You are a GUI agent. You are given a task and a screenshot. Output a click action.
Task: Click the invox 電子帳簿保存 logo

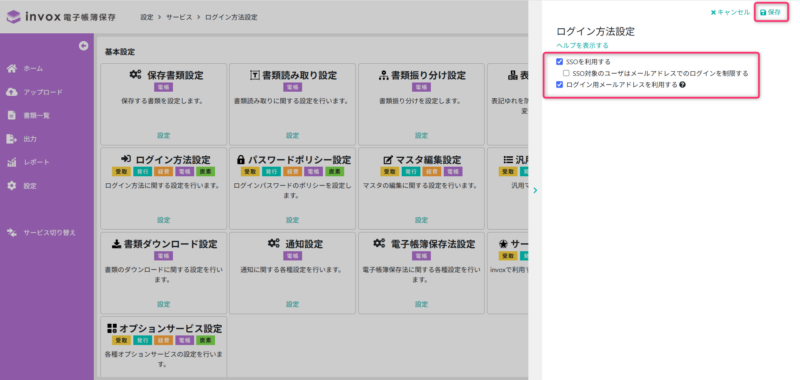61,17
